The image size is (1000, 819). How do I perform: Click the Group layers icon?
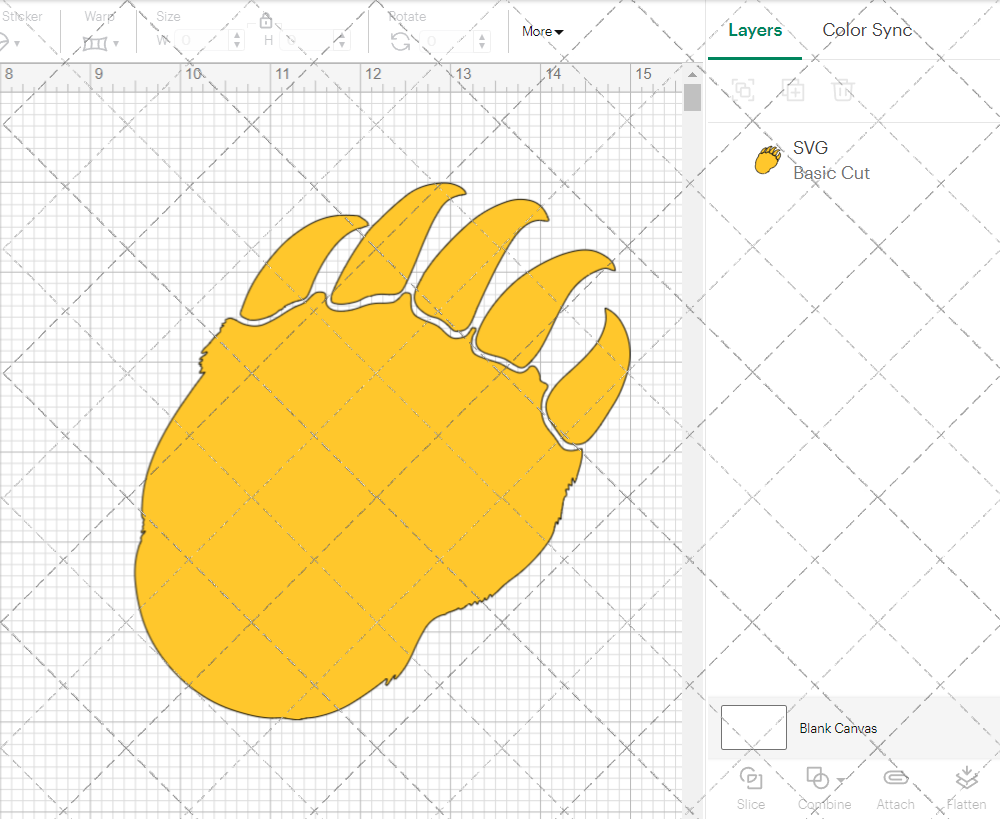tap(743, 90)
